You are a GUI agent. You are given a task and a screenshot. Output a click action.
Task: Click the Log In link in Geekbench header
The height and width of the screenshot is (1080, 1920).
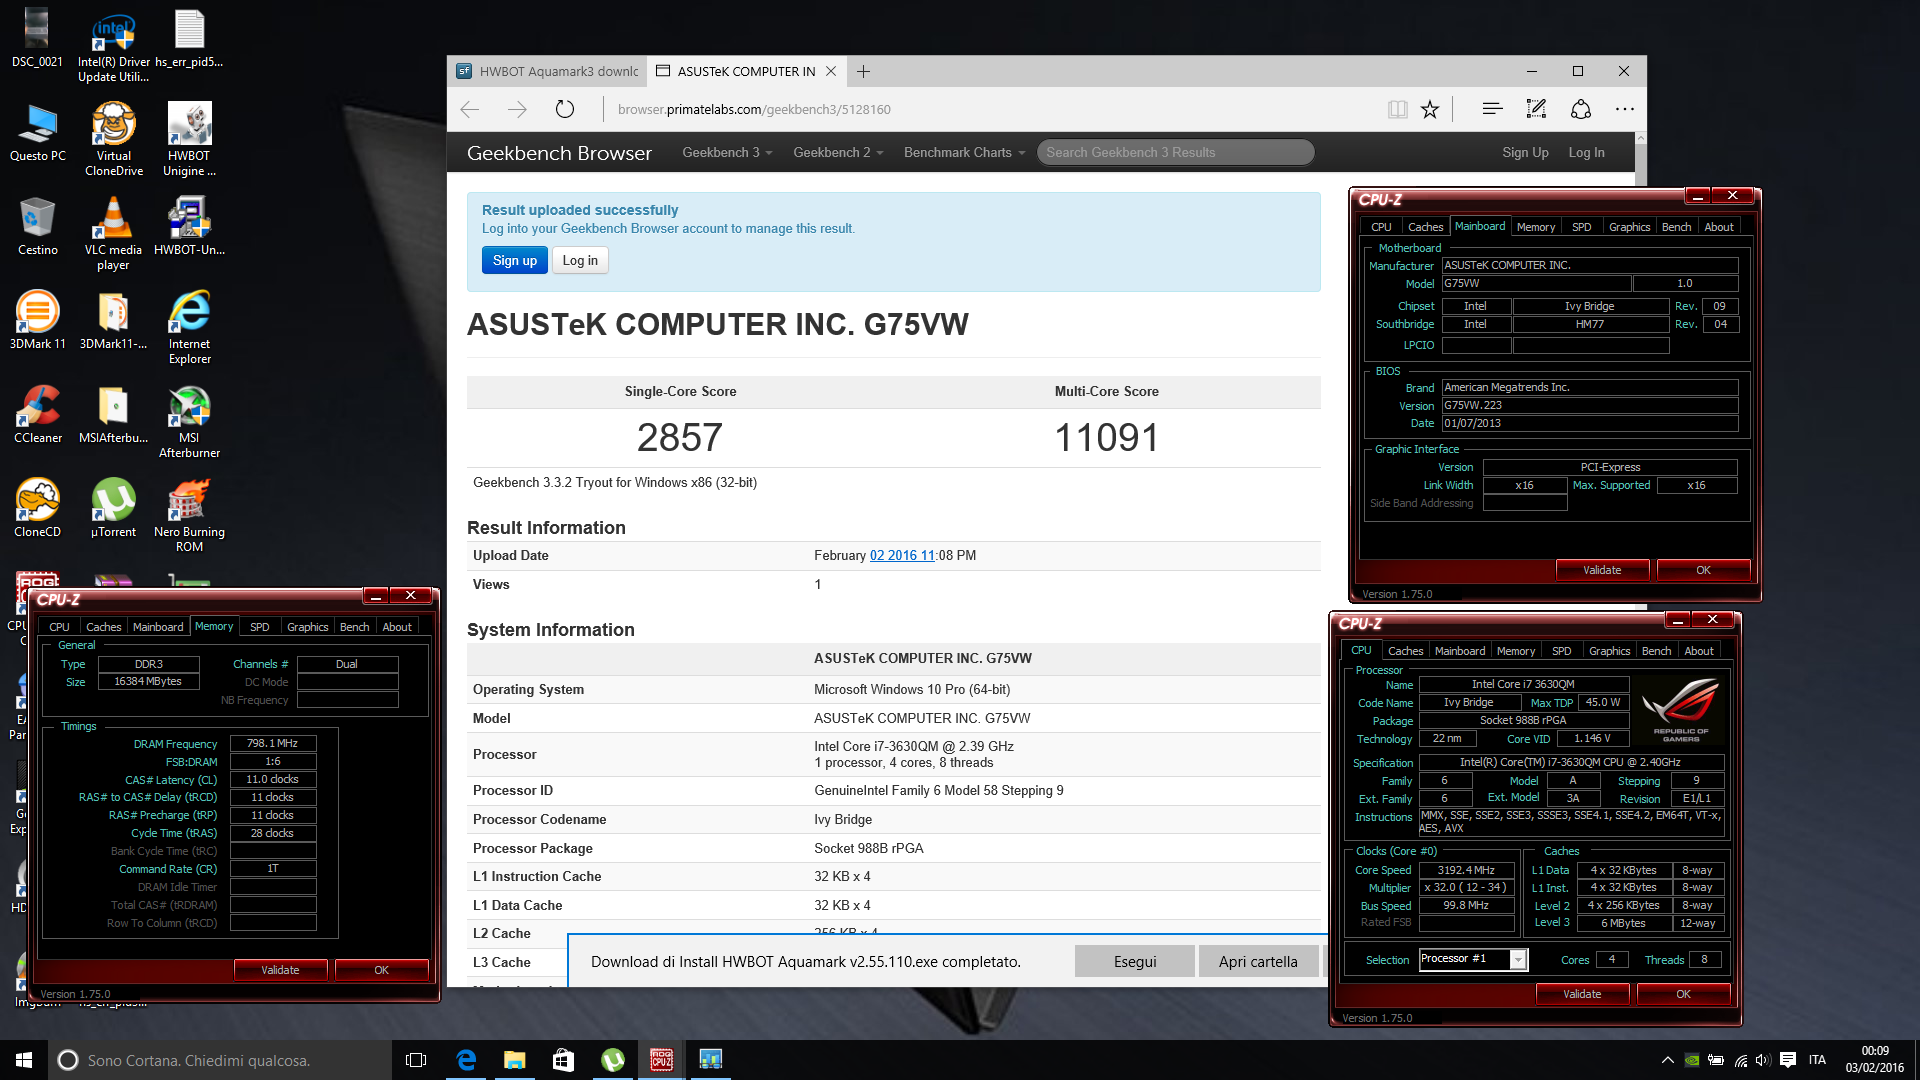[1586, 152]
